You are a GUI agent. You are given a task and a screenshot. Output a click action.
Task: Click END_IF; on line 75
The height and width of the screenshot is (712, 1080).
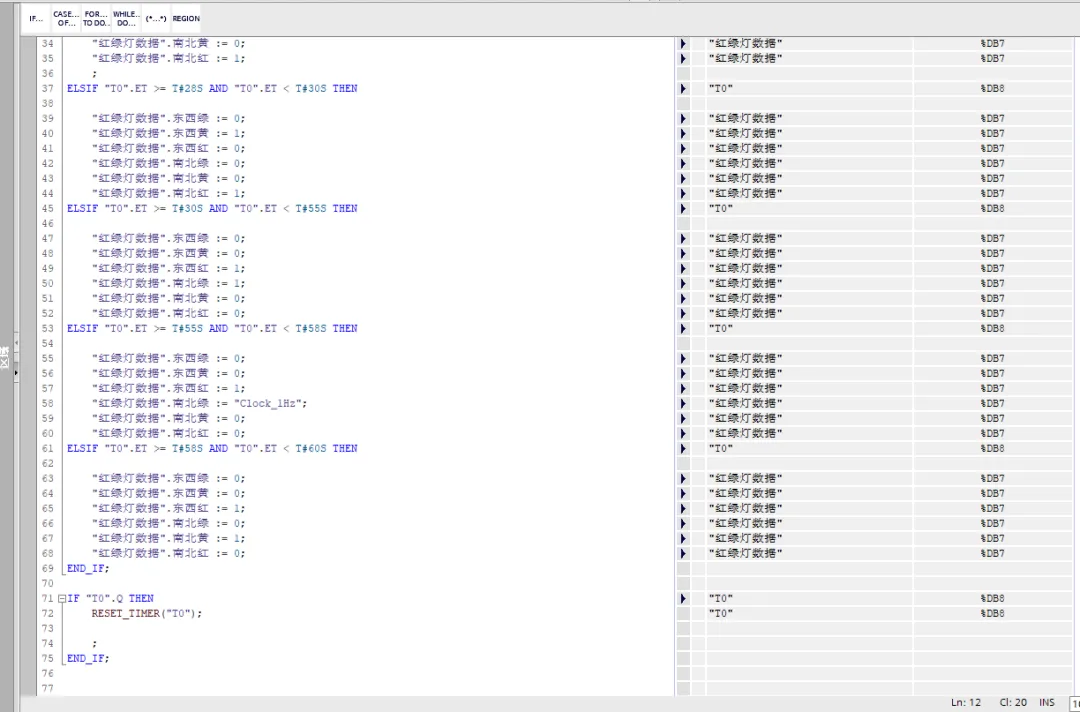point(88,658)
